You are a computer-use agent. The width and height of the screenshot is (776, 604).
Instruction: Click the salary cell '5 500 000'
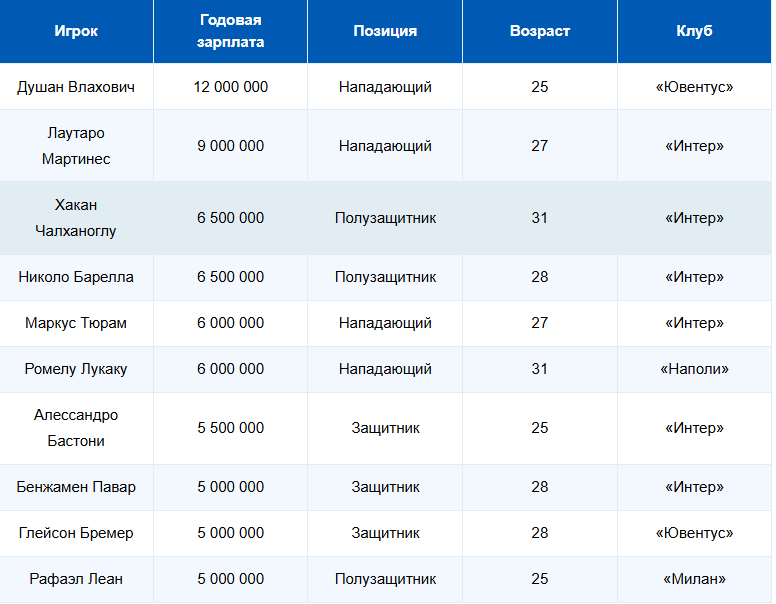click(x=231, y=428)
